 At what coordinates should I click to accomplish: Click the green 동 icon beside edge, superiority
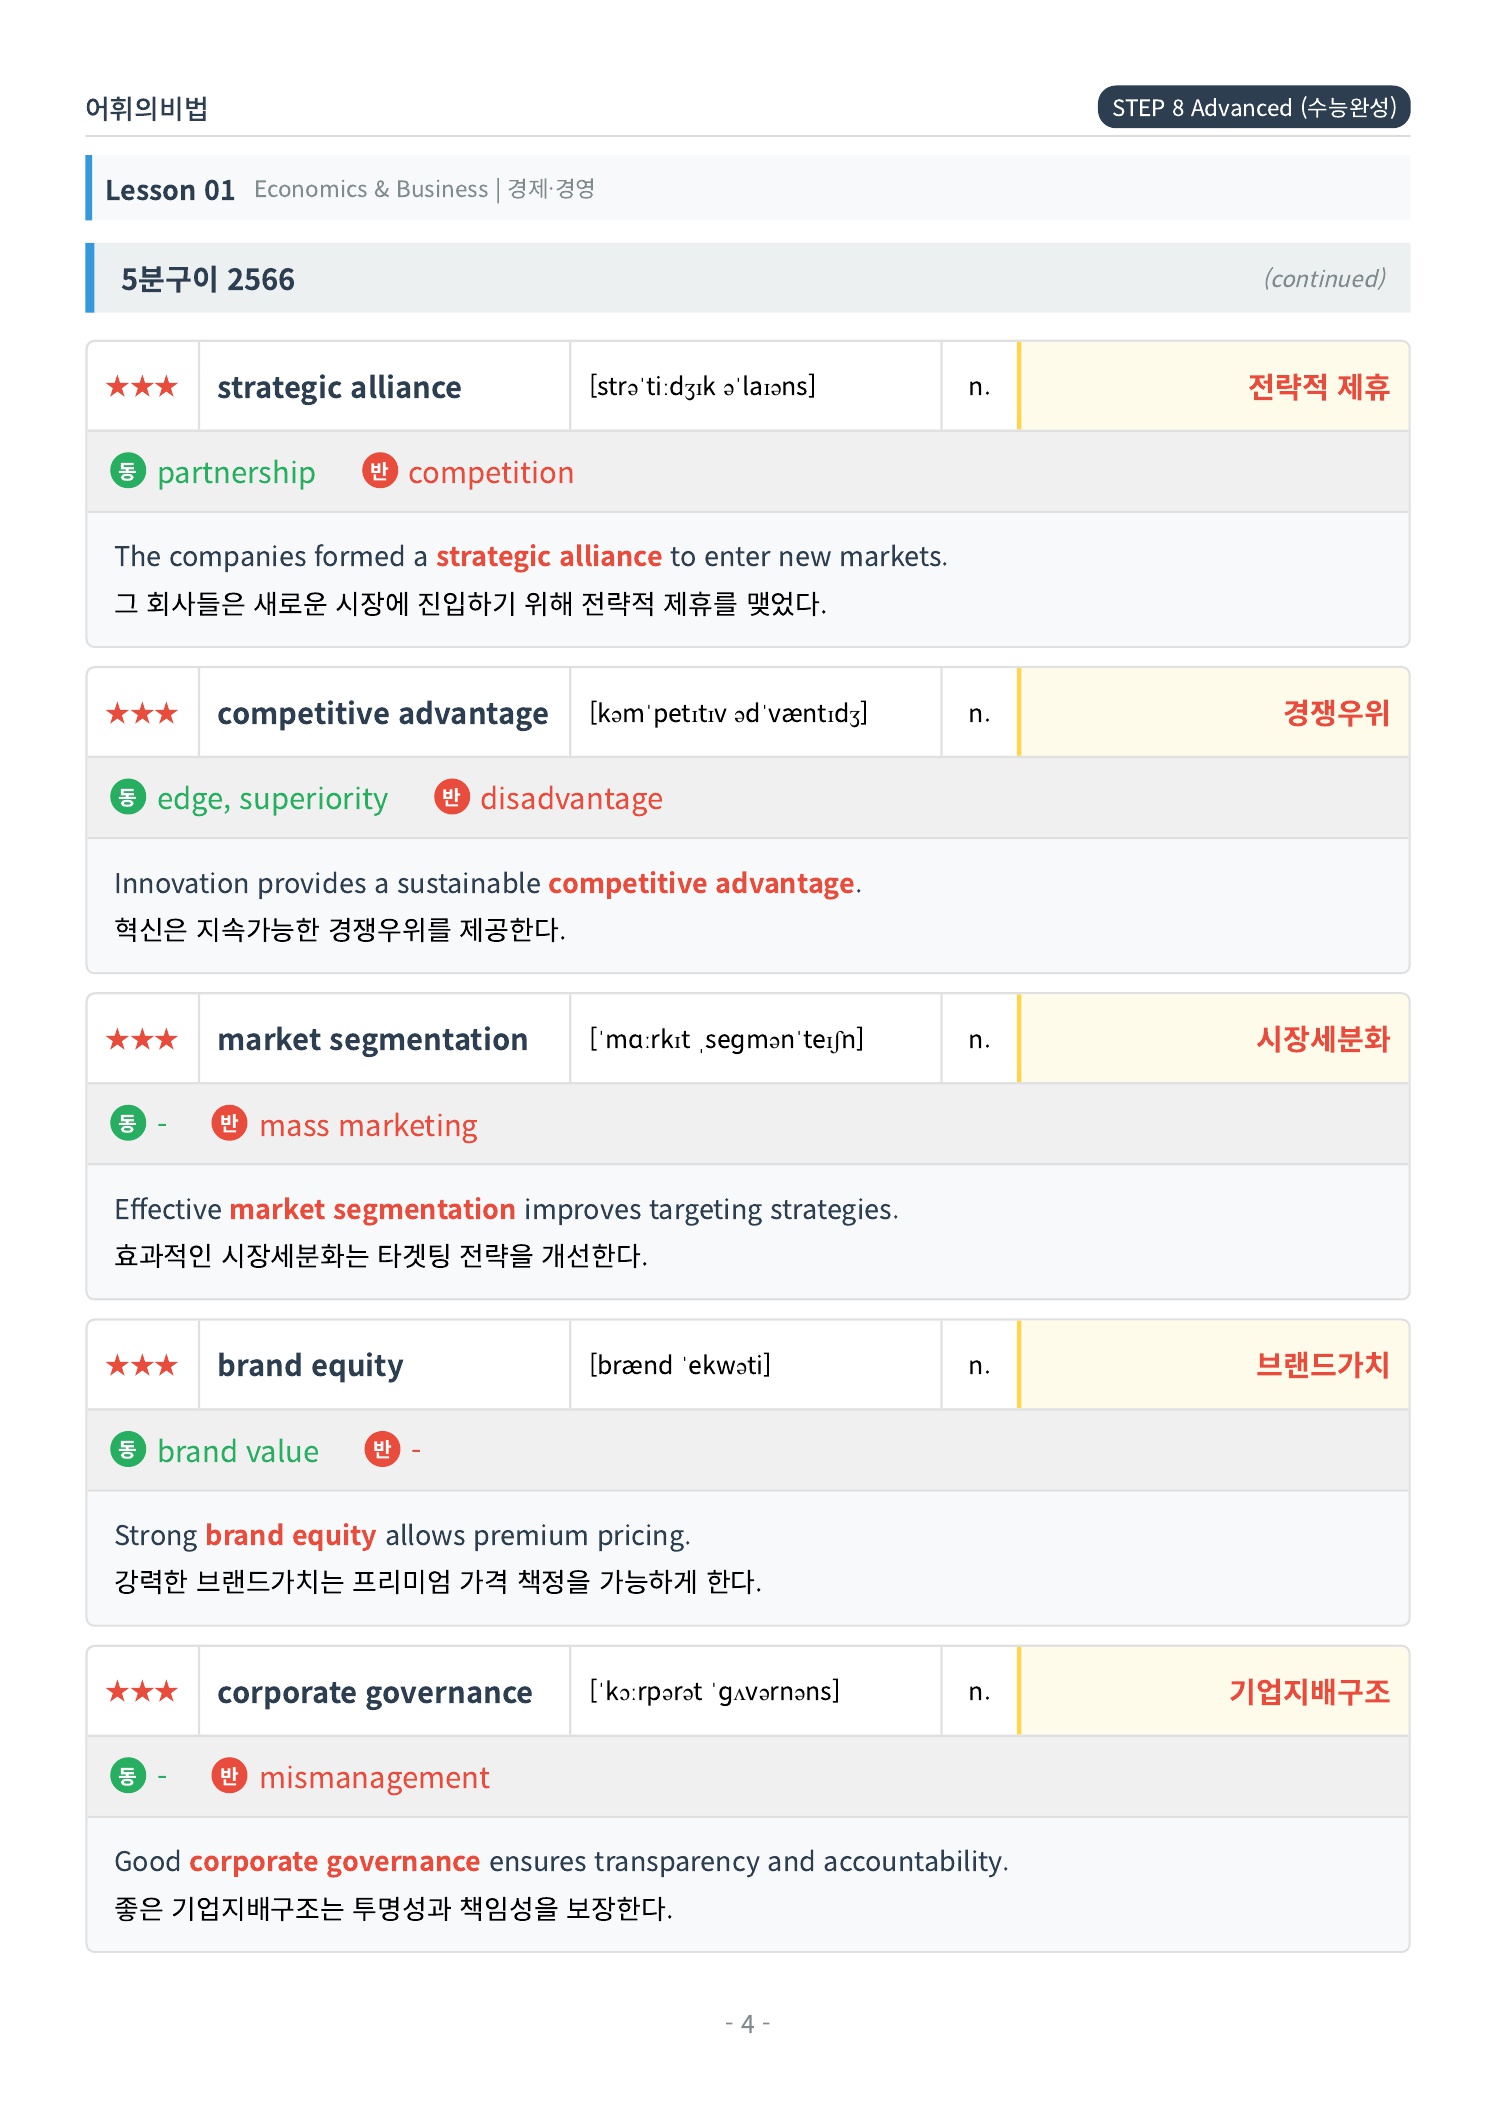click(x=128, y=797)
